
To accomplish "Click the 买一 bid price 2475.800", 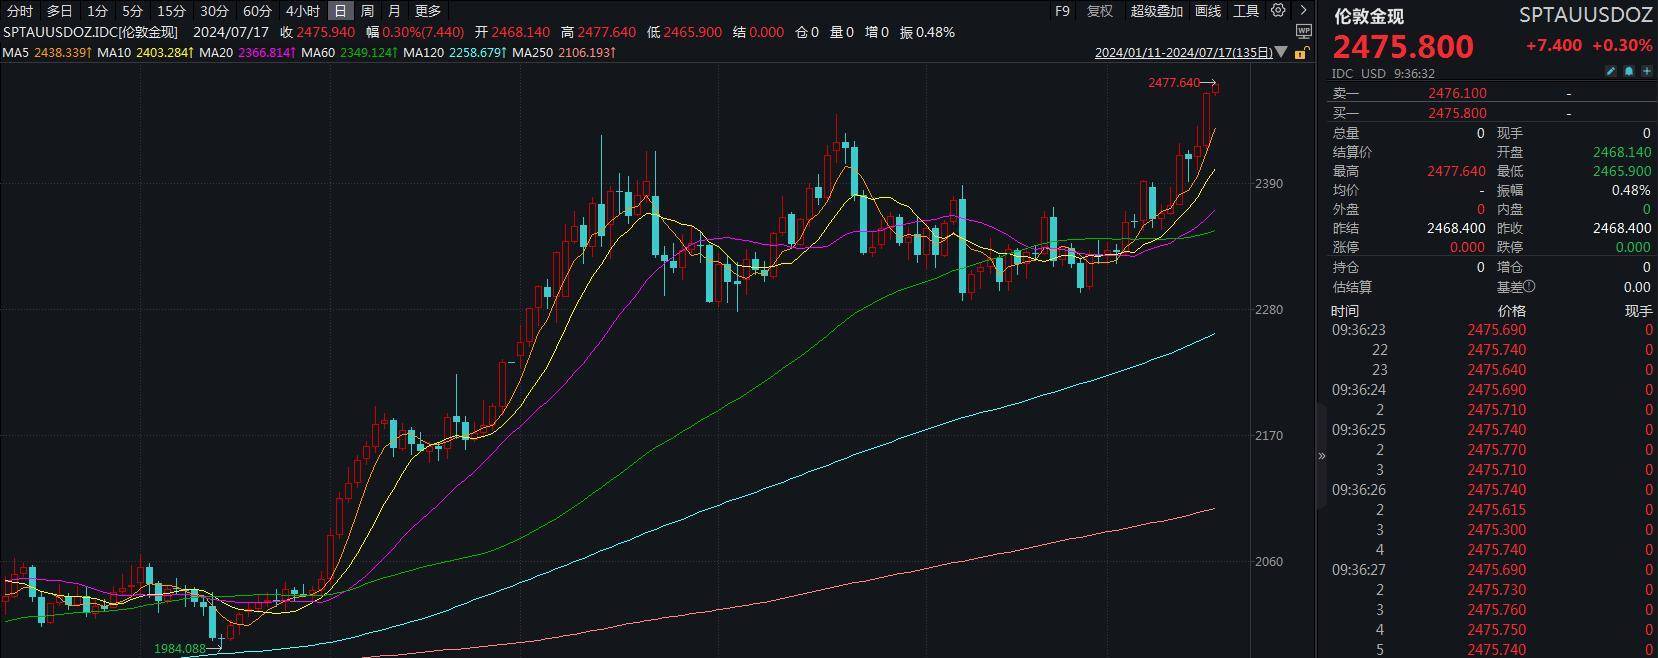I will [1457, 113].
